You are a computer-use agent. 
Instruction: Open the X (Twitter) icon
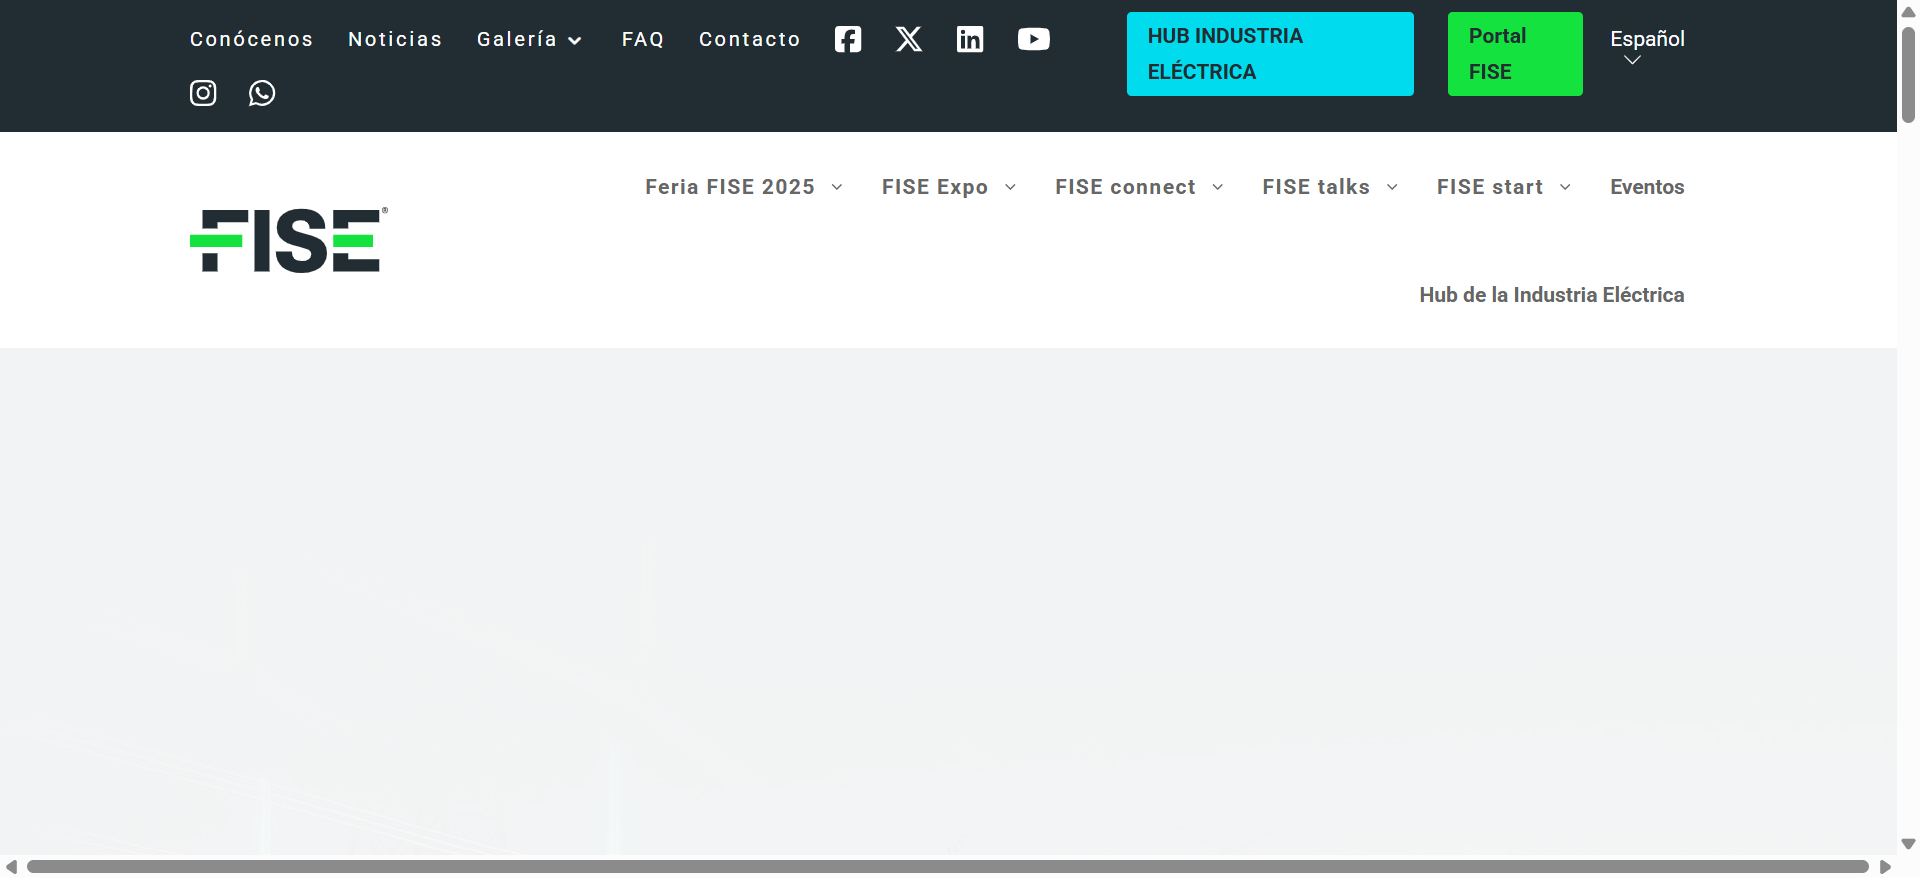click(909, 39)
